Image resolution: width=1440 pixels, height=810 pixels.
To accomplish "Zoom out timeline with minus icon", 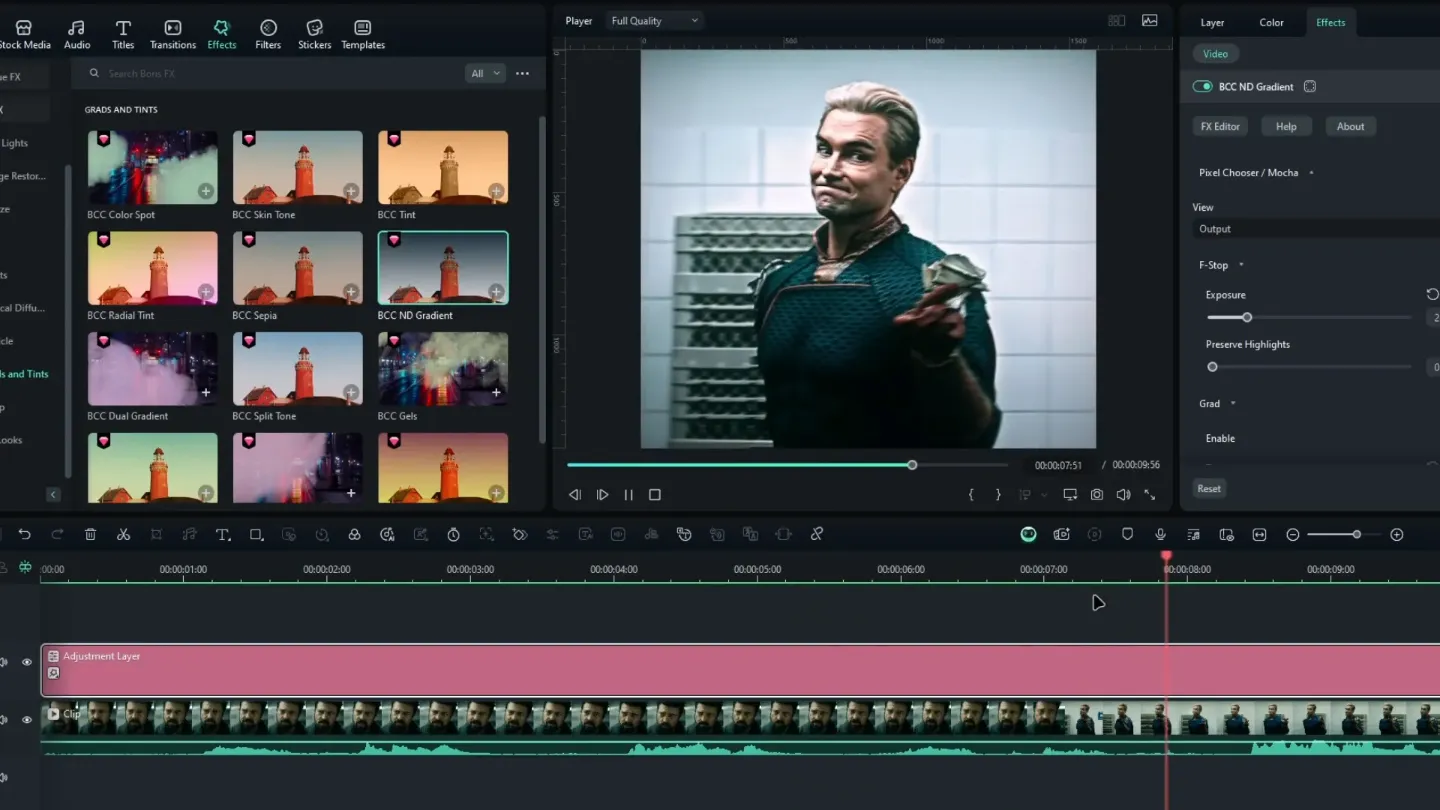I will (1292, 535).
